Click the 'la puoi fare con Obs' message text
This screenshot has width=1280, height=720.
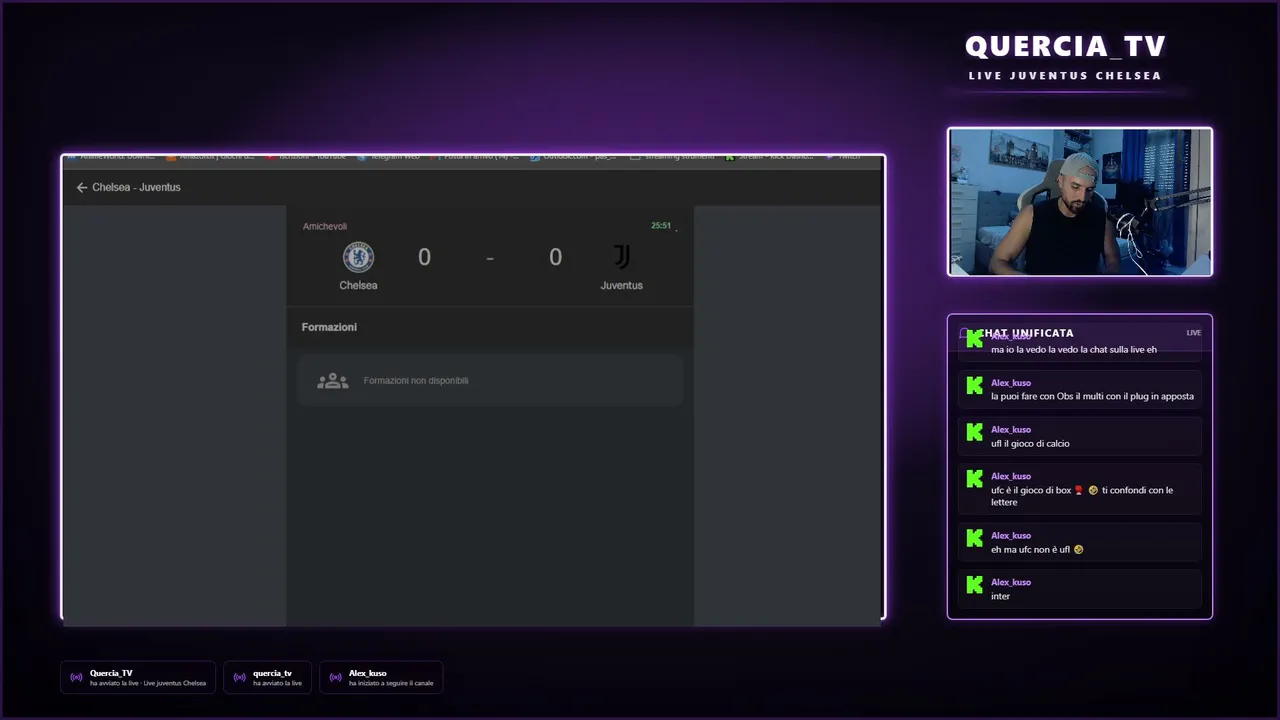tap(1092, 396)
